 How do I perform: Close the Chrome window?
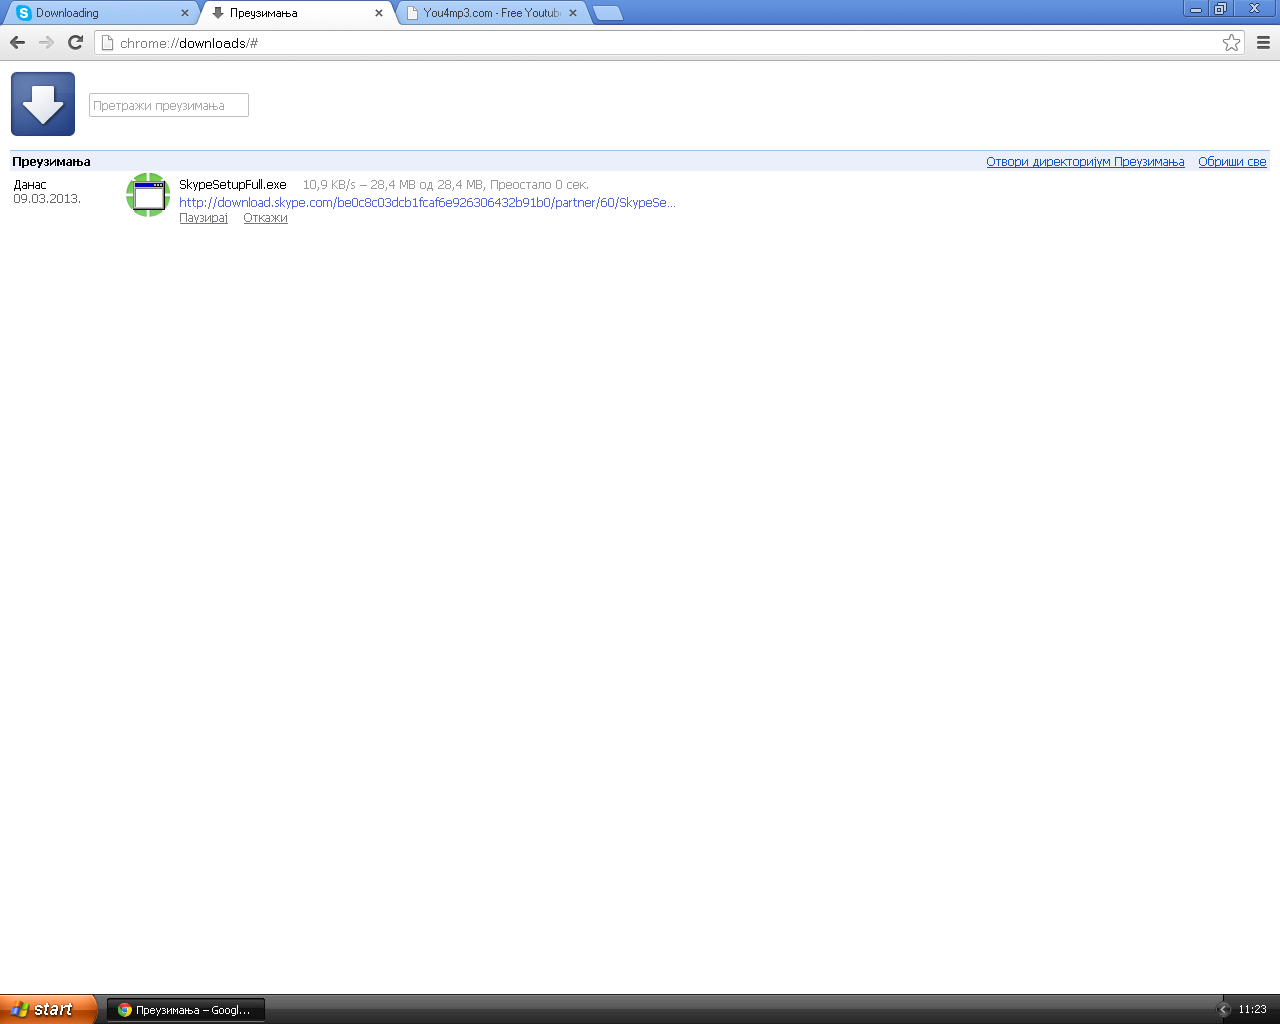(1254, 9)
